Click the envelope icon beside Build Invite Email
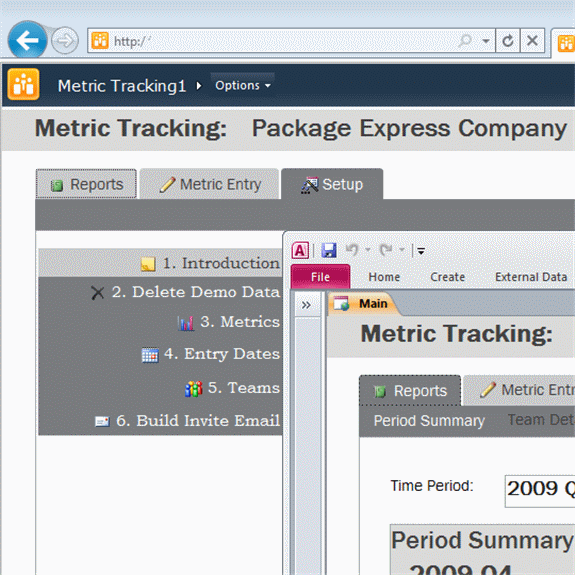Screen dimensions: 575x575 click(x=102, y=421)
